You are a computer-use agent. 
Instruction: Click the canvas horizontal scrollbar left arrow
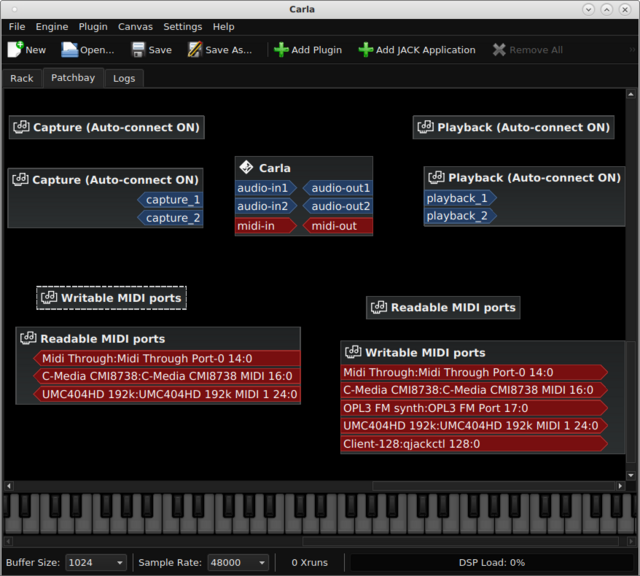click(x=9, y=486)
